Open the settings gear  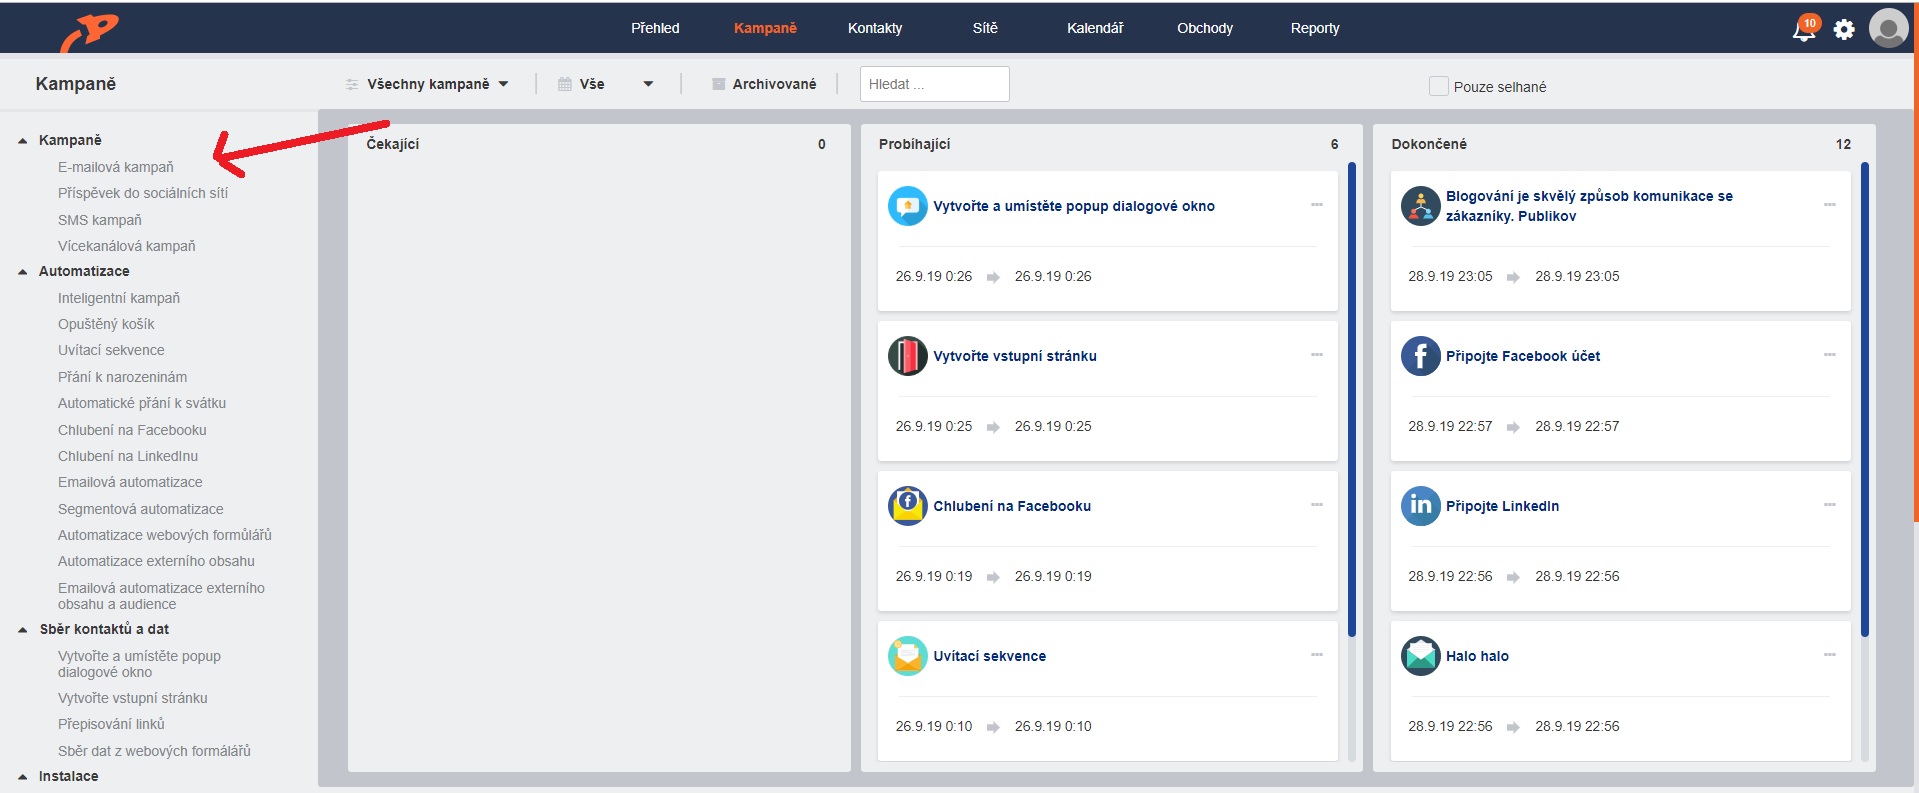click(x=1844, y=30)
